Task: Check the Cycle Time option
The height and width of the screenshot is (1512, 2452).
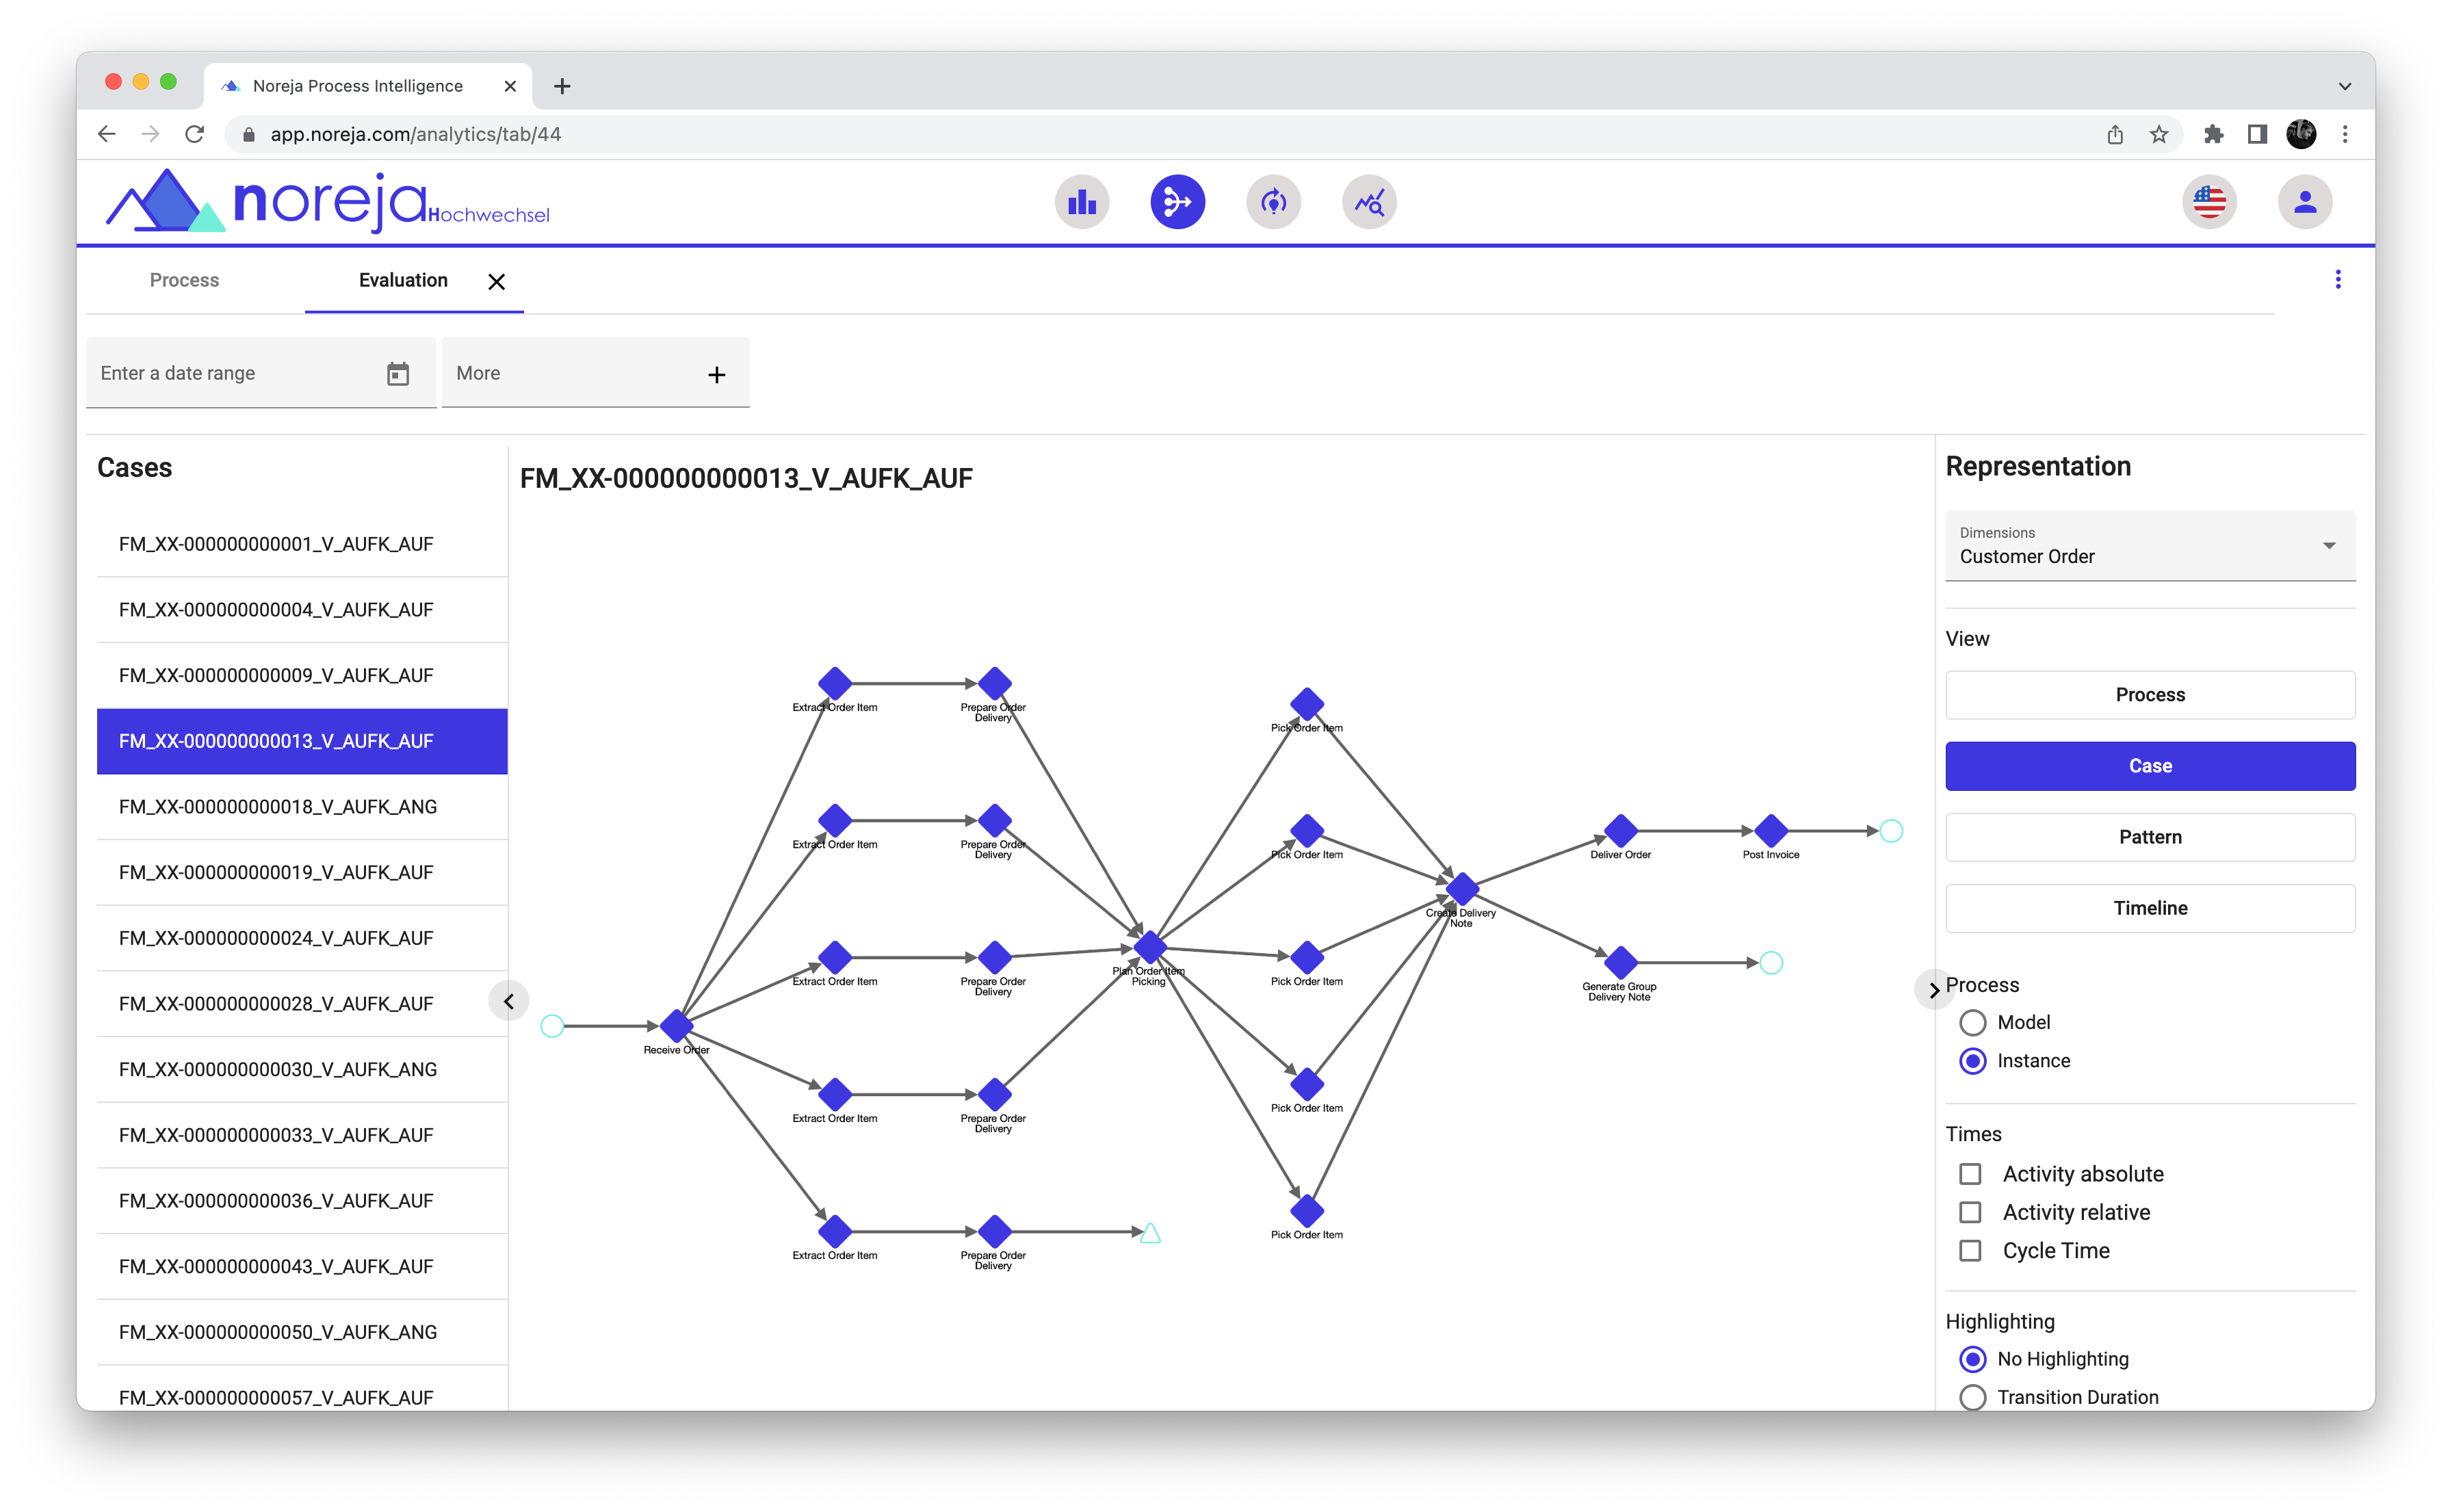Action: [x=1970, y=1251]
